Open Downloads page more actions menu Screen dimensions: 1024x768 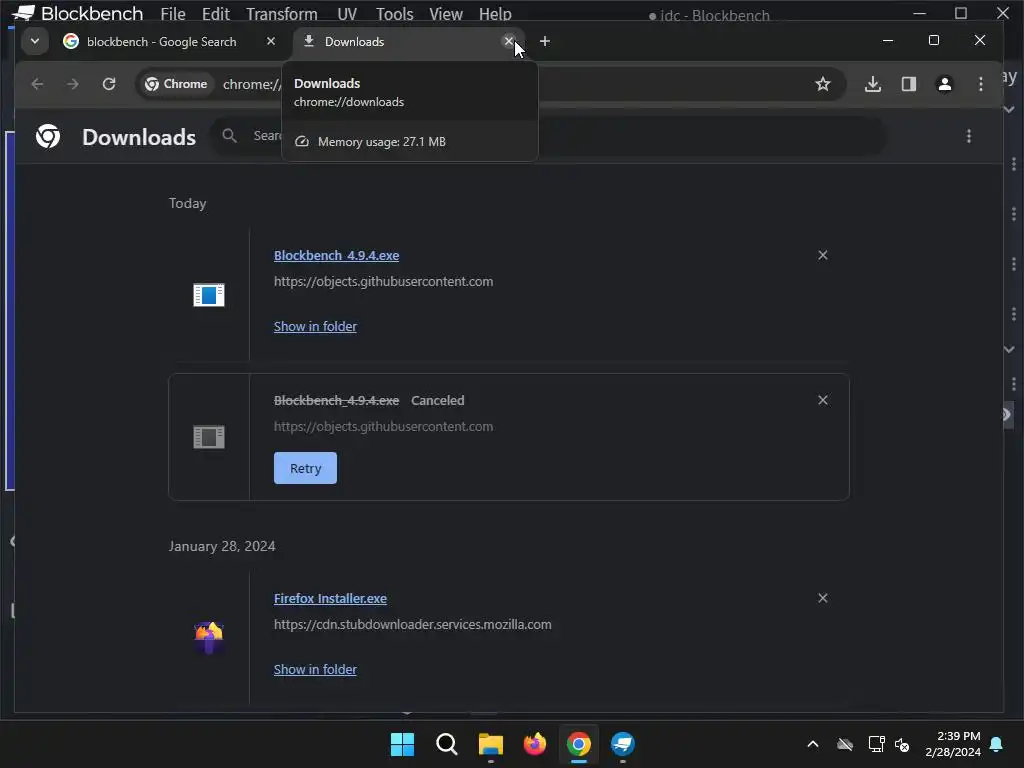(968, 136)
